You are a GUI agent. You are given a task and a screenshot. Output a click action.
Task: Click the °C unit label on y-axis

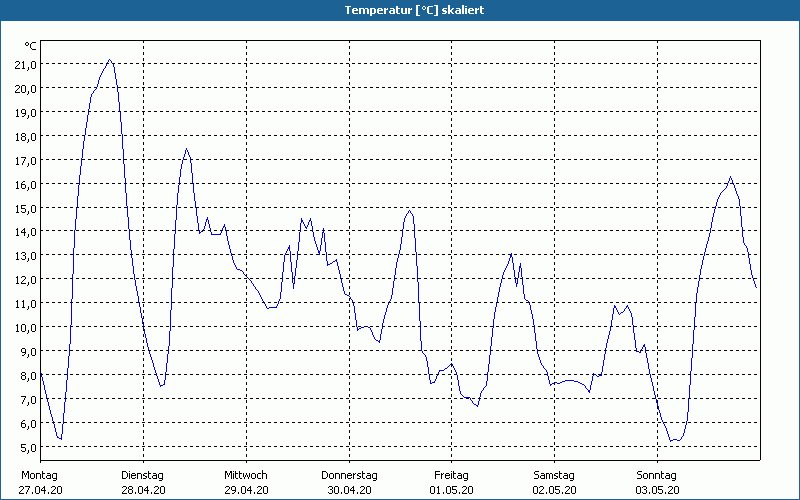click(30, 46)
